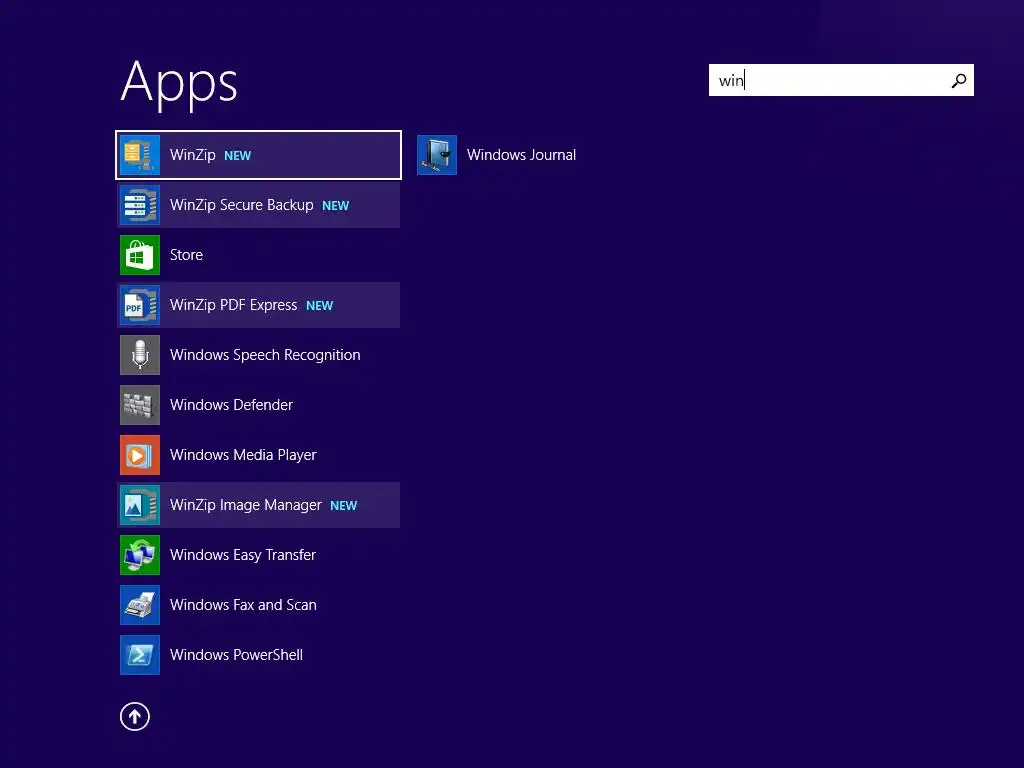Click NEW badge next to Image Manager
1024x768 pixels.
tap(344, 505)
